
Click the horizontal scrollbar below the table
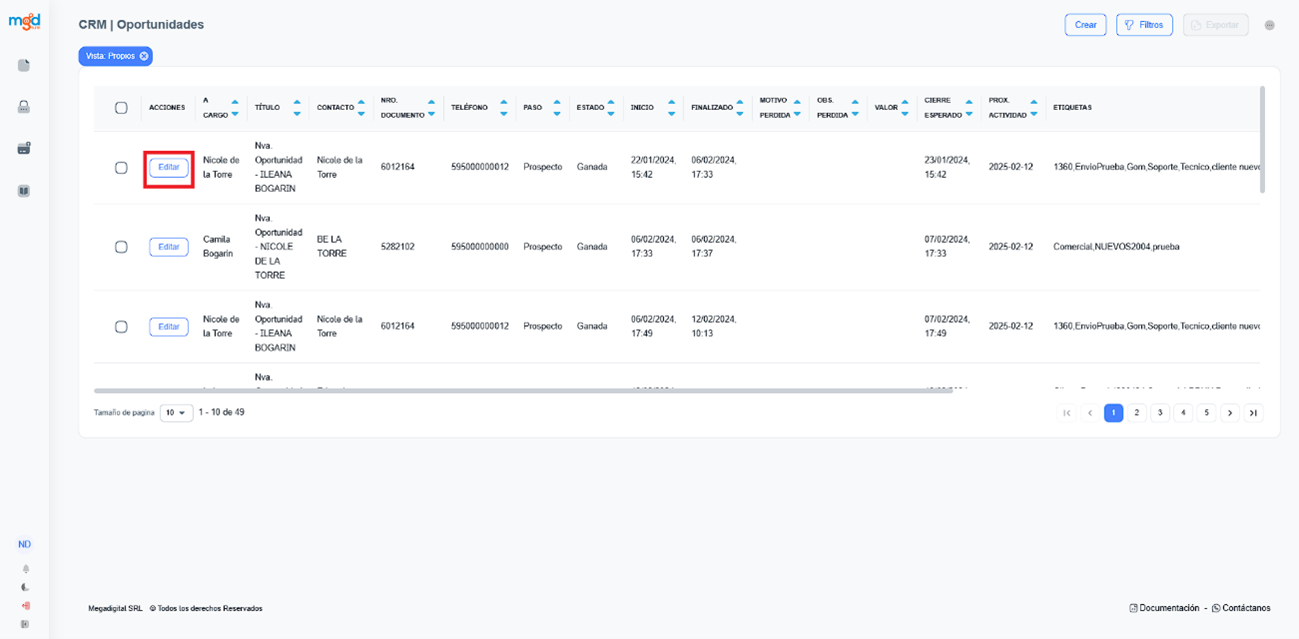tap(500, 391)
